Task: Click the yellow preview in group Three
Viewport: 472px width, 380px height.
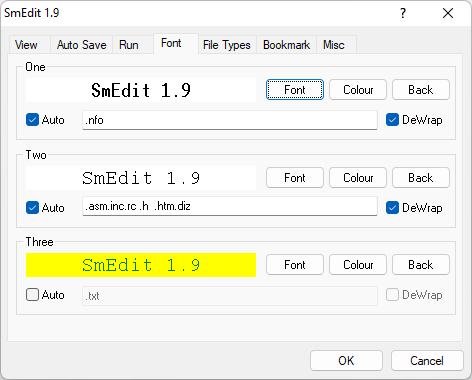Action: pos(141,265)
